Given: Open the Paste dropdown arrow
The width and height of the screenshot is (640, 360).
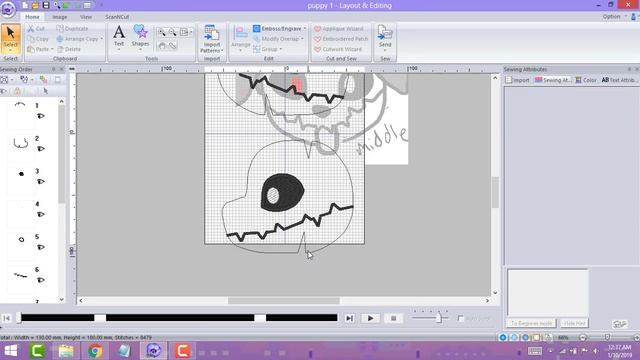Looking at the screenshot, I should point(52,49).
